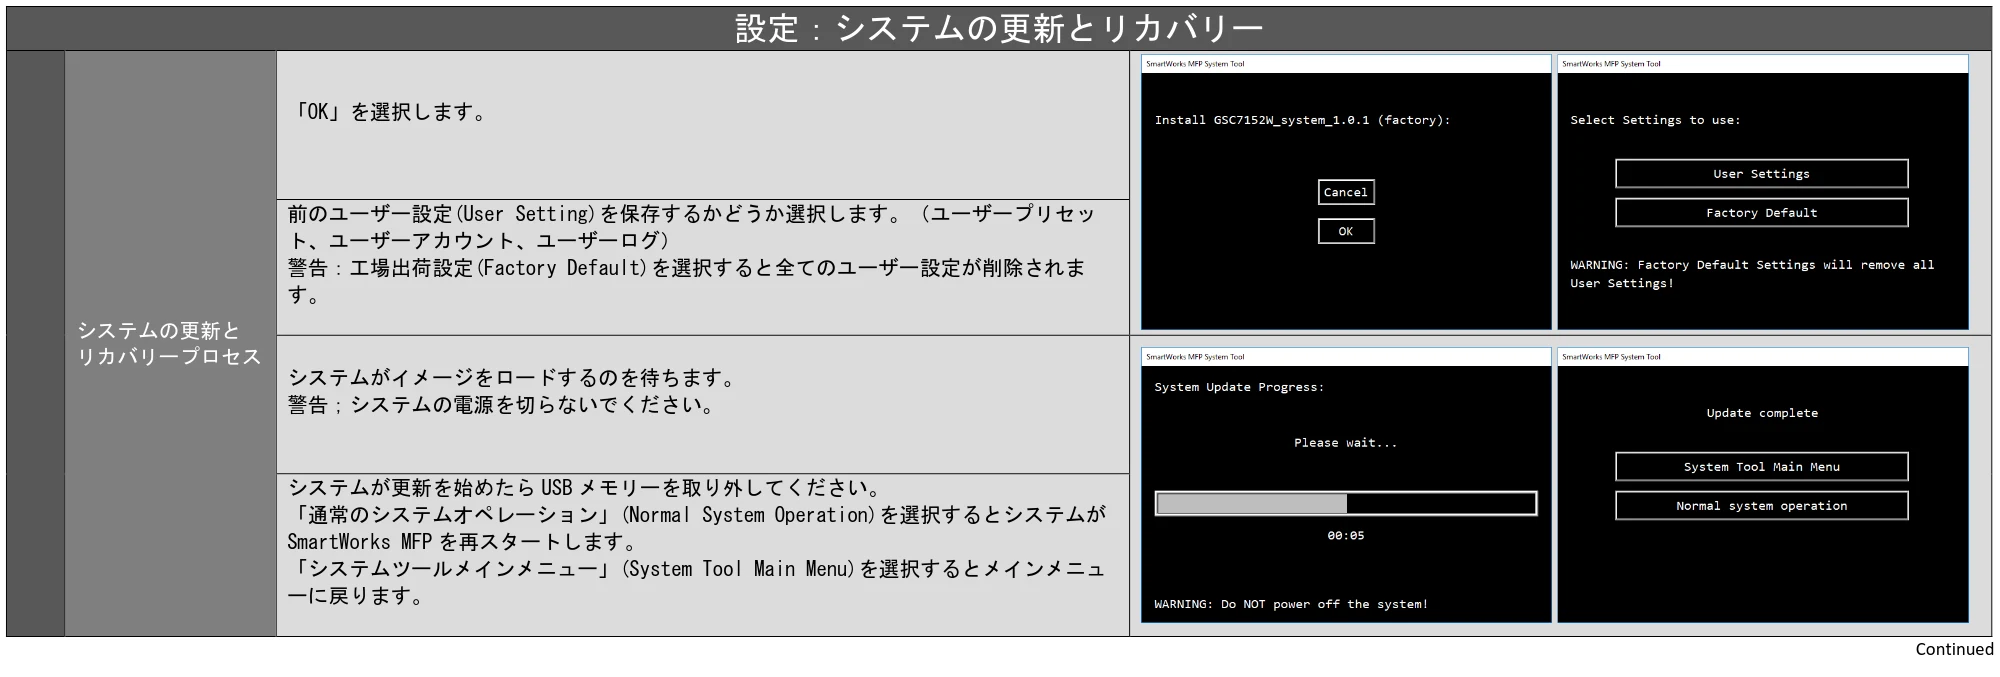Select the User Settings option

tap(1761, 174)
